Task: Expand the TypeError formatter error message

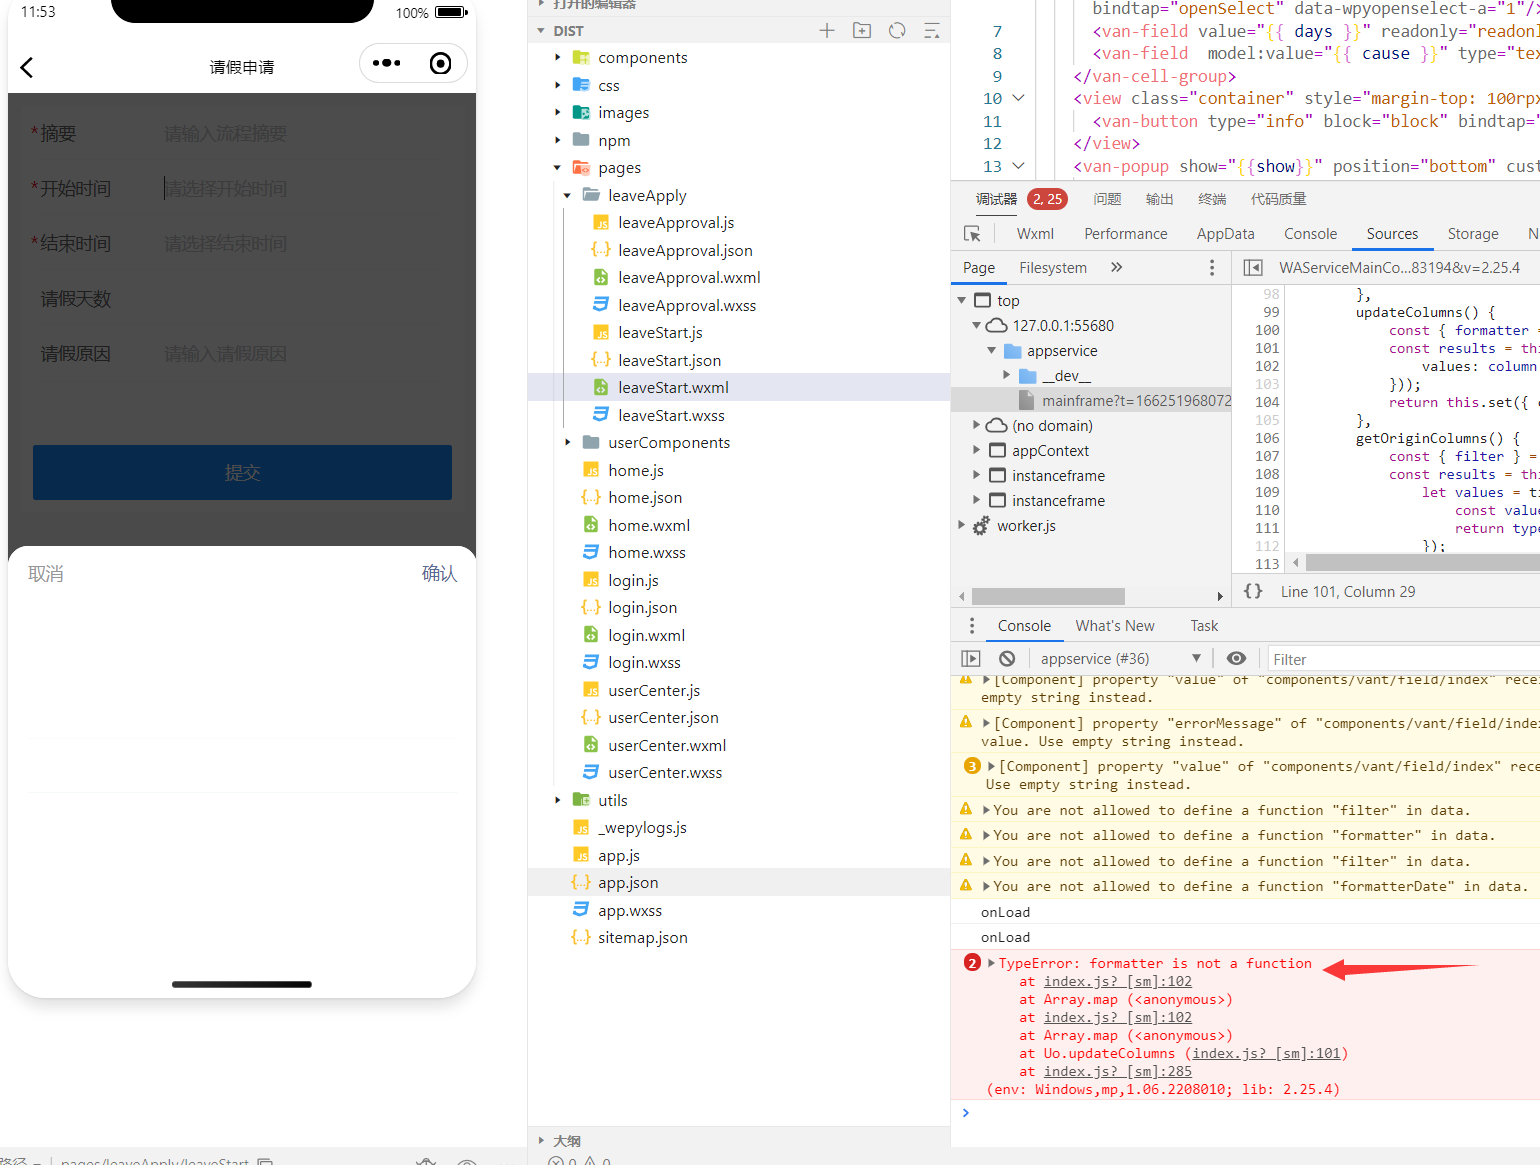Action: 991,963
